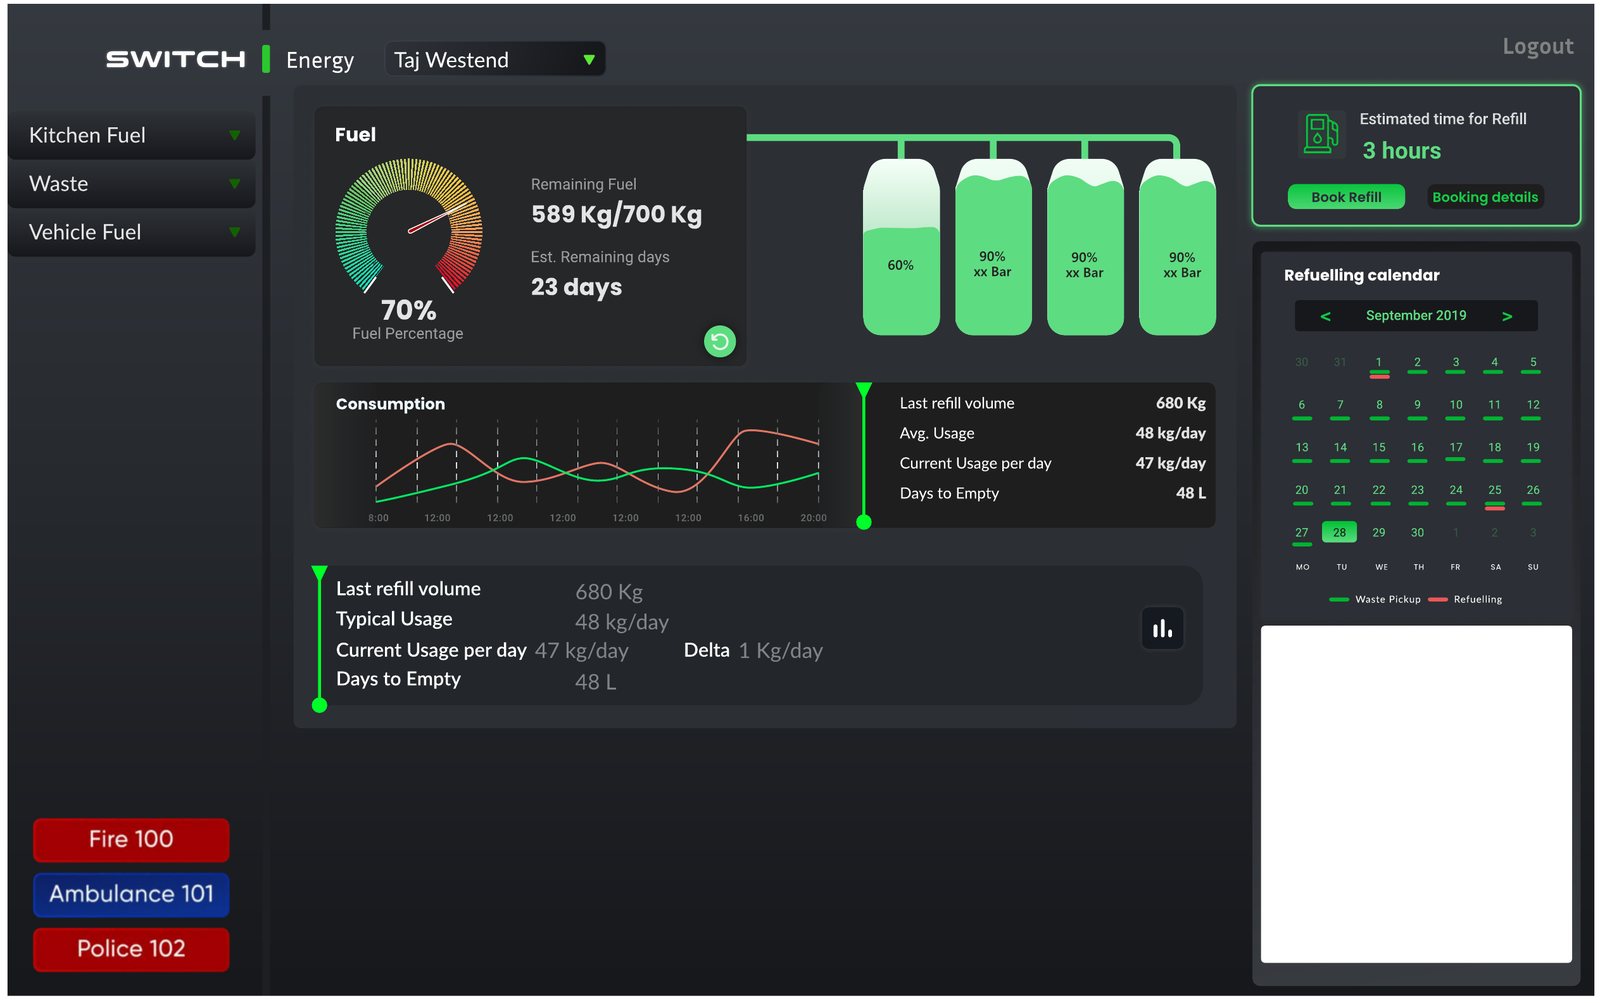Select September 1 refuelling date
The height and width of the screenshot is (1003, 1600).
1379,365
